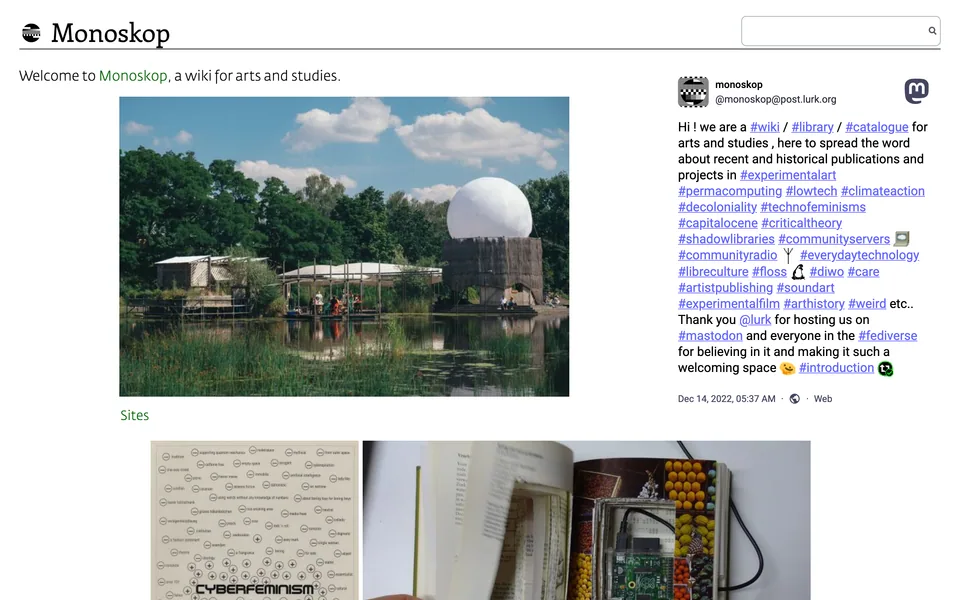Click the penguin emoji after #floss
This screenshot has height=600, width=960.
pos(798,272)
